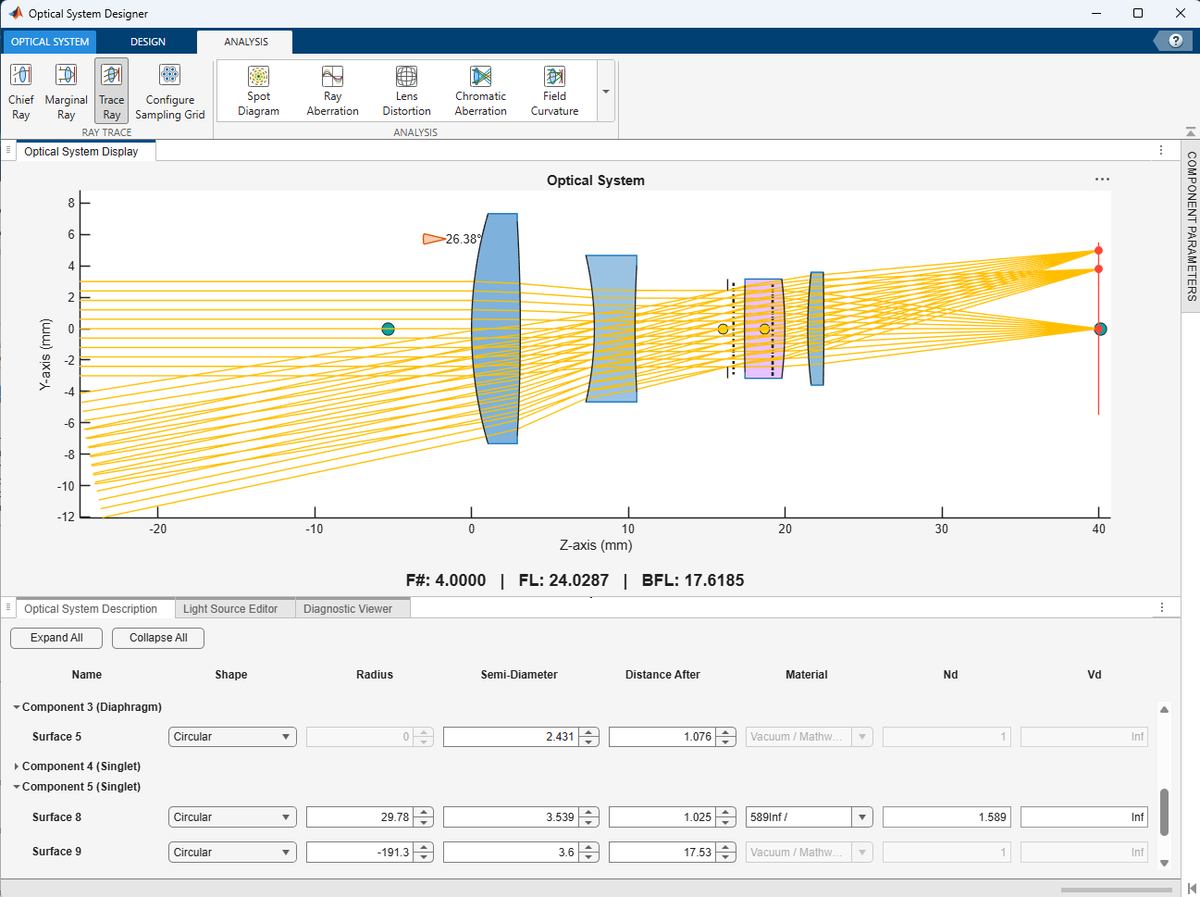Click the Collapse All button
Screen dimensions: 1200x897
point(159,638)
